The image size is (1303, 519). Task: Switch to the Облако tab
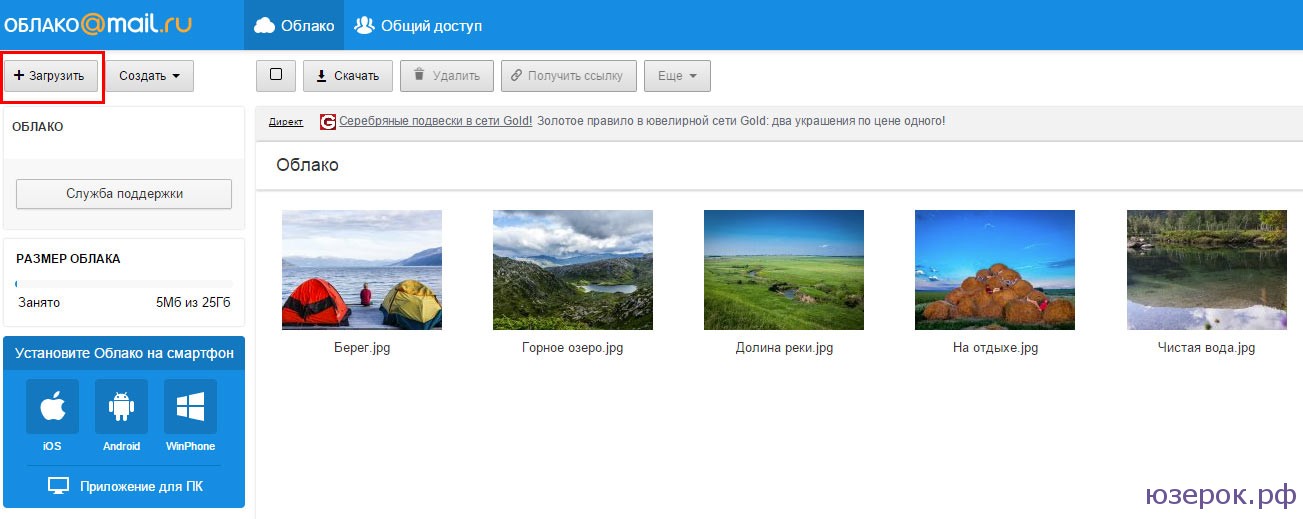point(294,25)
